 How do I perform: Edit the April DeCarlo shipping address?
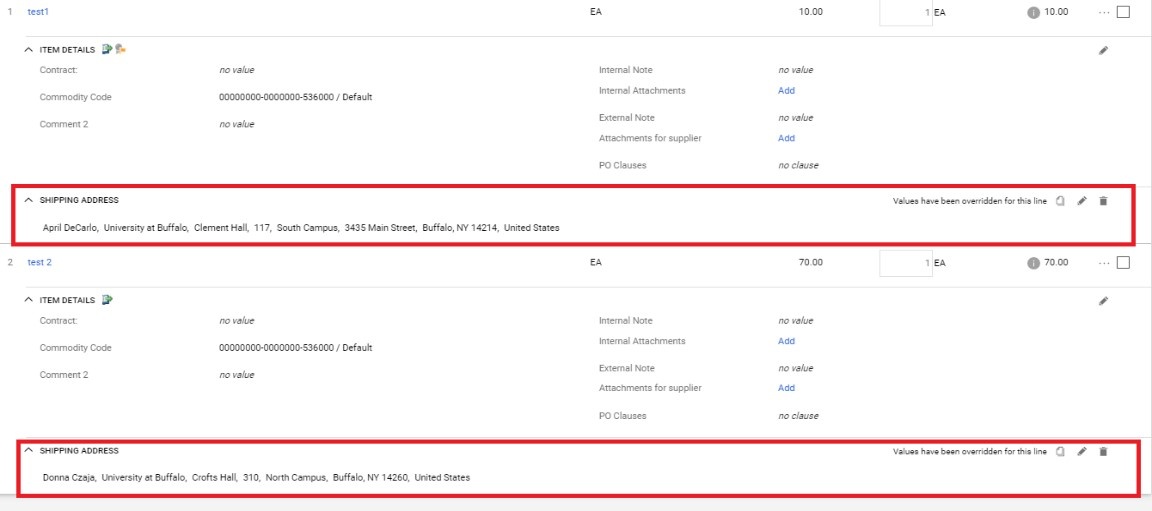pos(1082,201)
